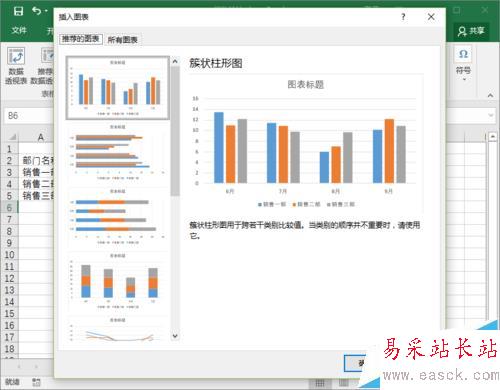This screenshot has height=390, width=500.
Task: Select the stacked column chart thumbnail
Action: click(x=118, y=281)
